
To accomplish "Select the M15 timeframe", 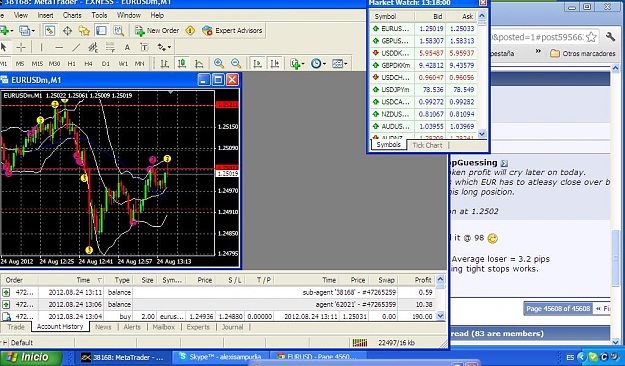I will coord(37,64).
